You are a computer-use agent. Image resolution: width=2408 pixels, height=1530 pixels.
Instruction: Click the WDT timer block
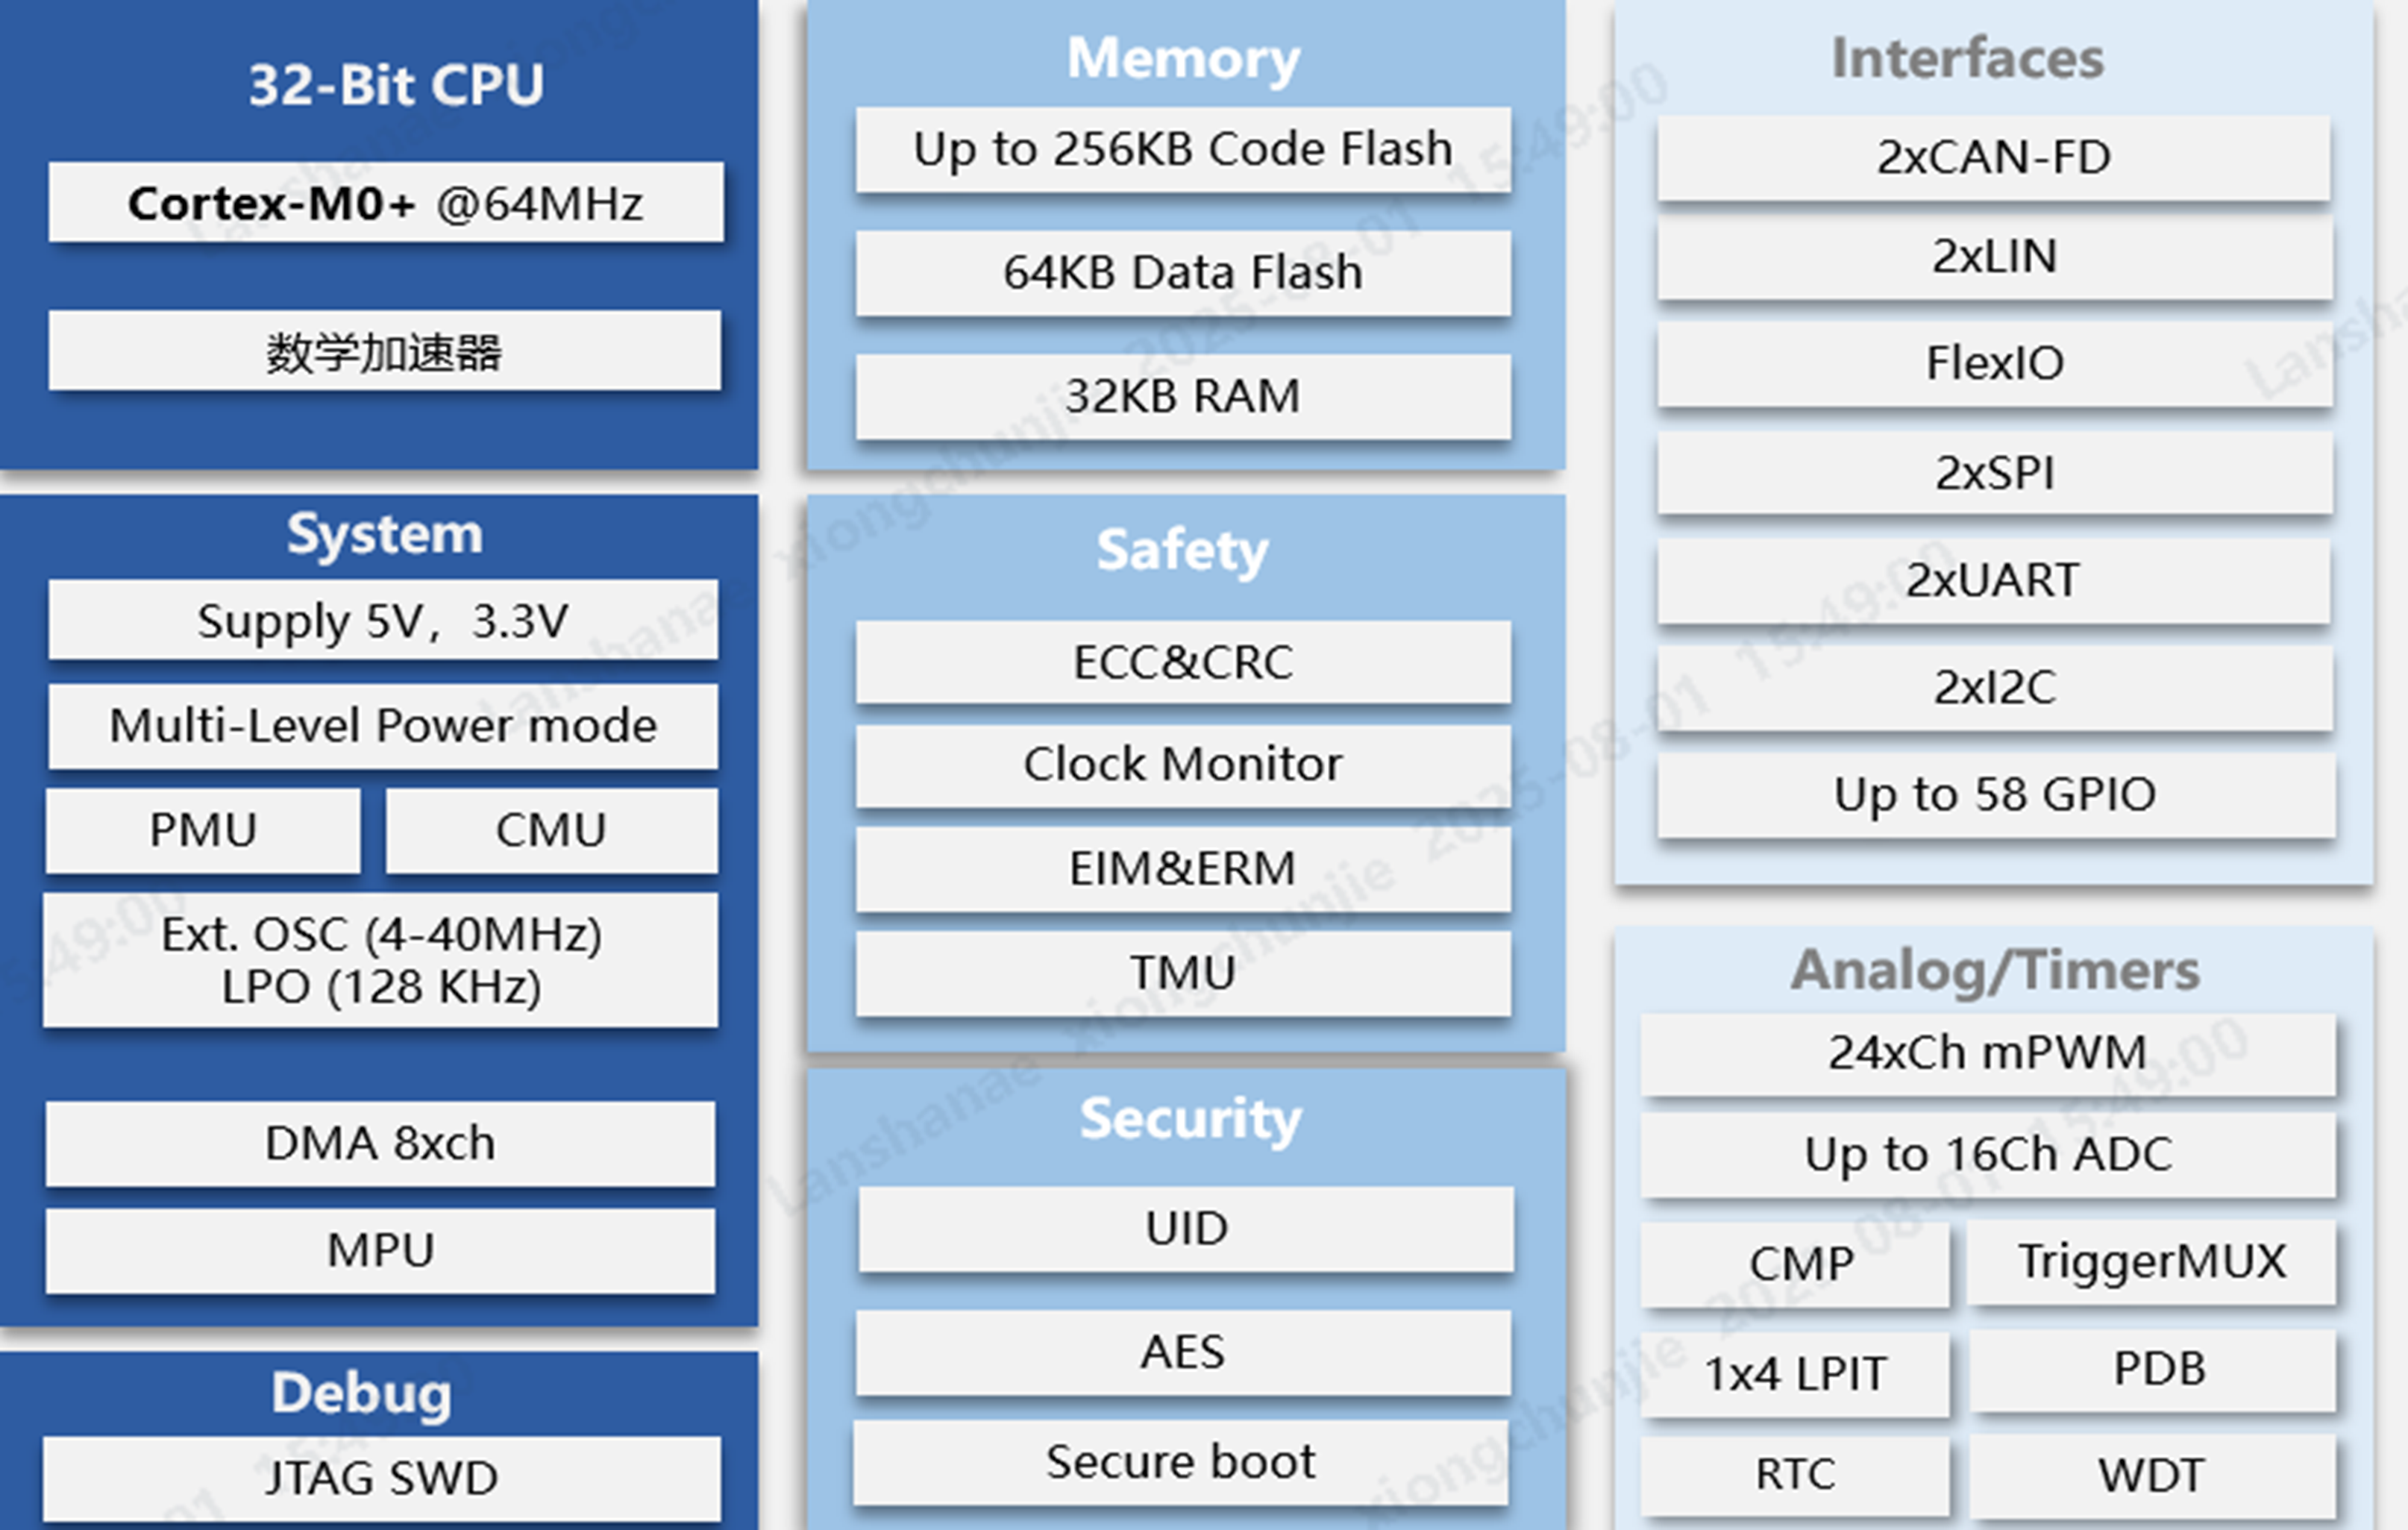(x=2152, y=1475)
